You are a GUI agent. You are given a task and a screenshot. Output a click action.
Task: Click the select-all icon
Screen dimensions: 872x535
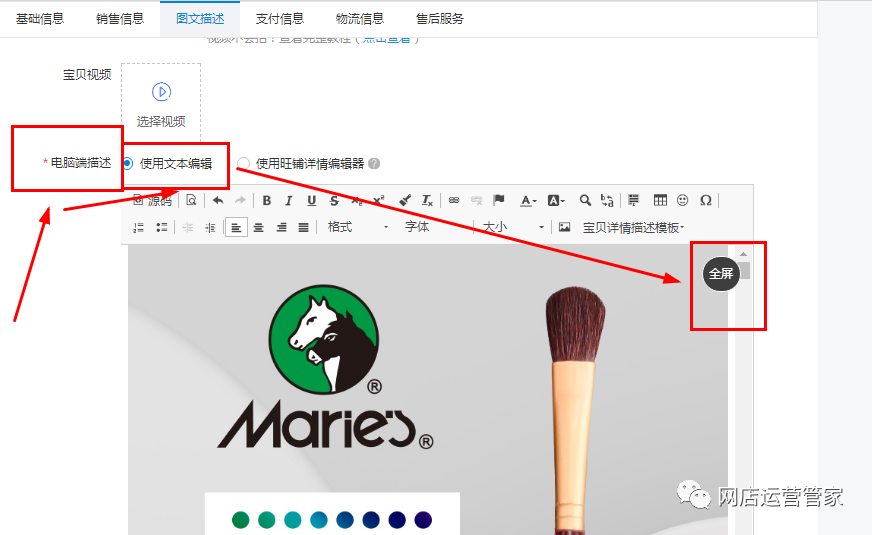633,200
